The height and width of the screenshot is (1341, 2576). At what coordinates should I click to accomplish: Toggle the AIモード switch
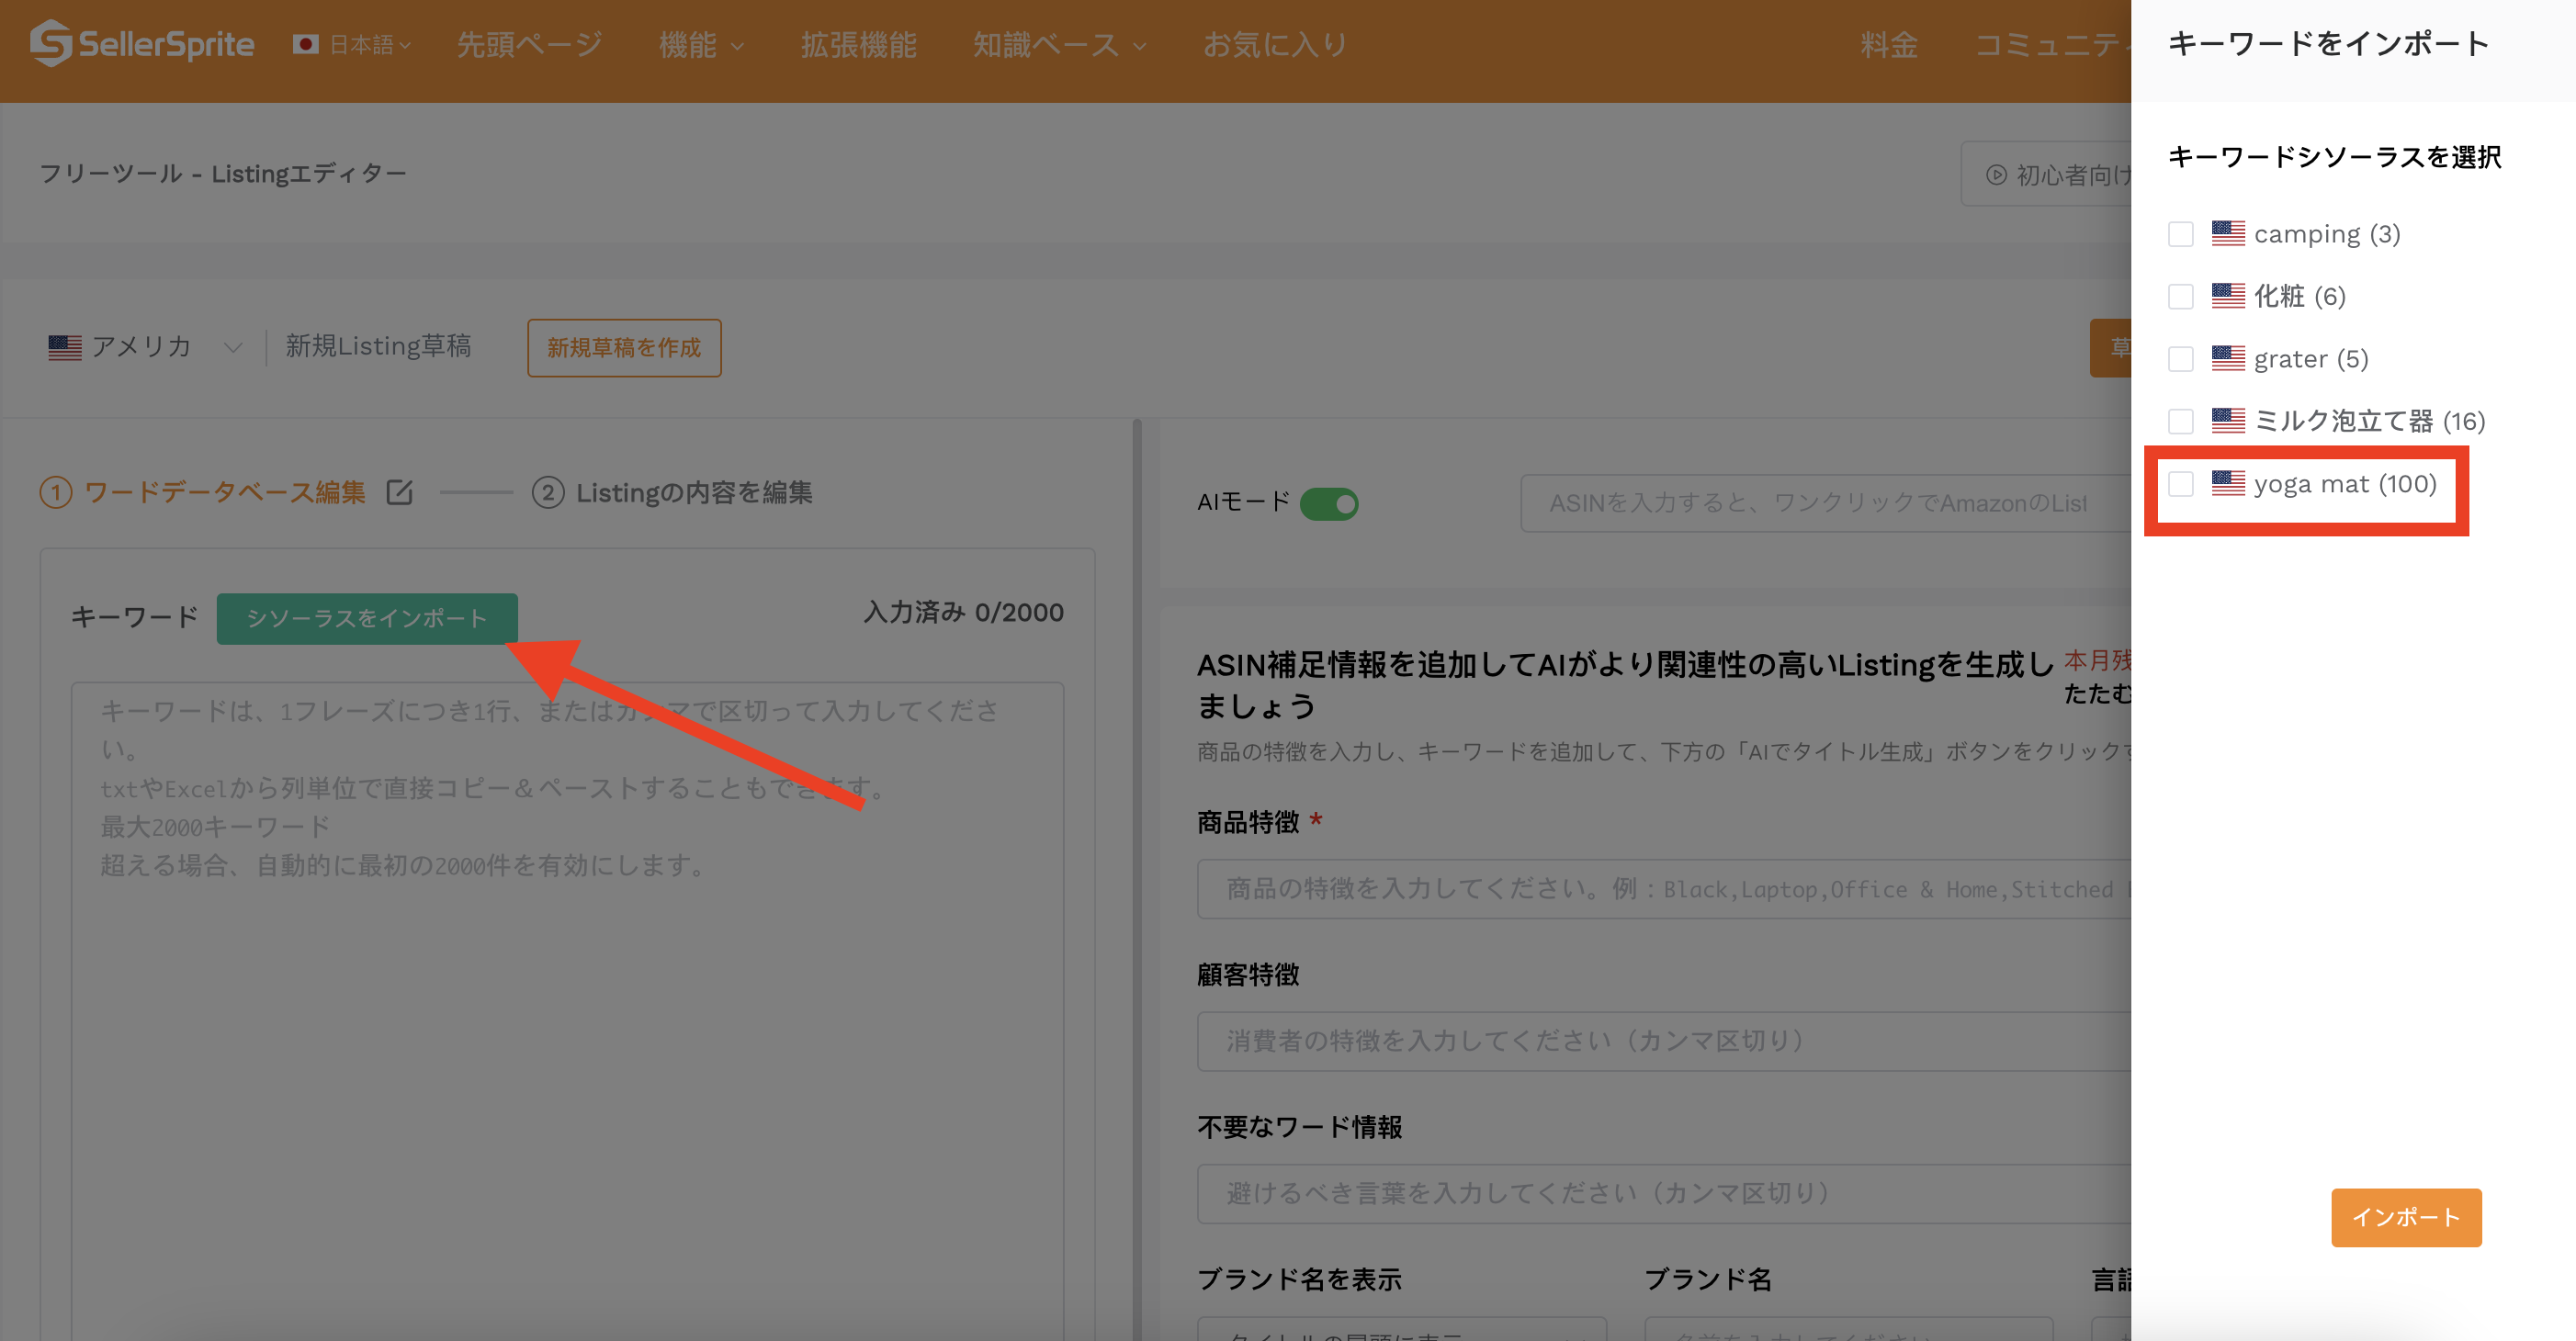pos(1328,503)
